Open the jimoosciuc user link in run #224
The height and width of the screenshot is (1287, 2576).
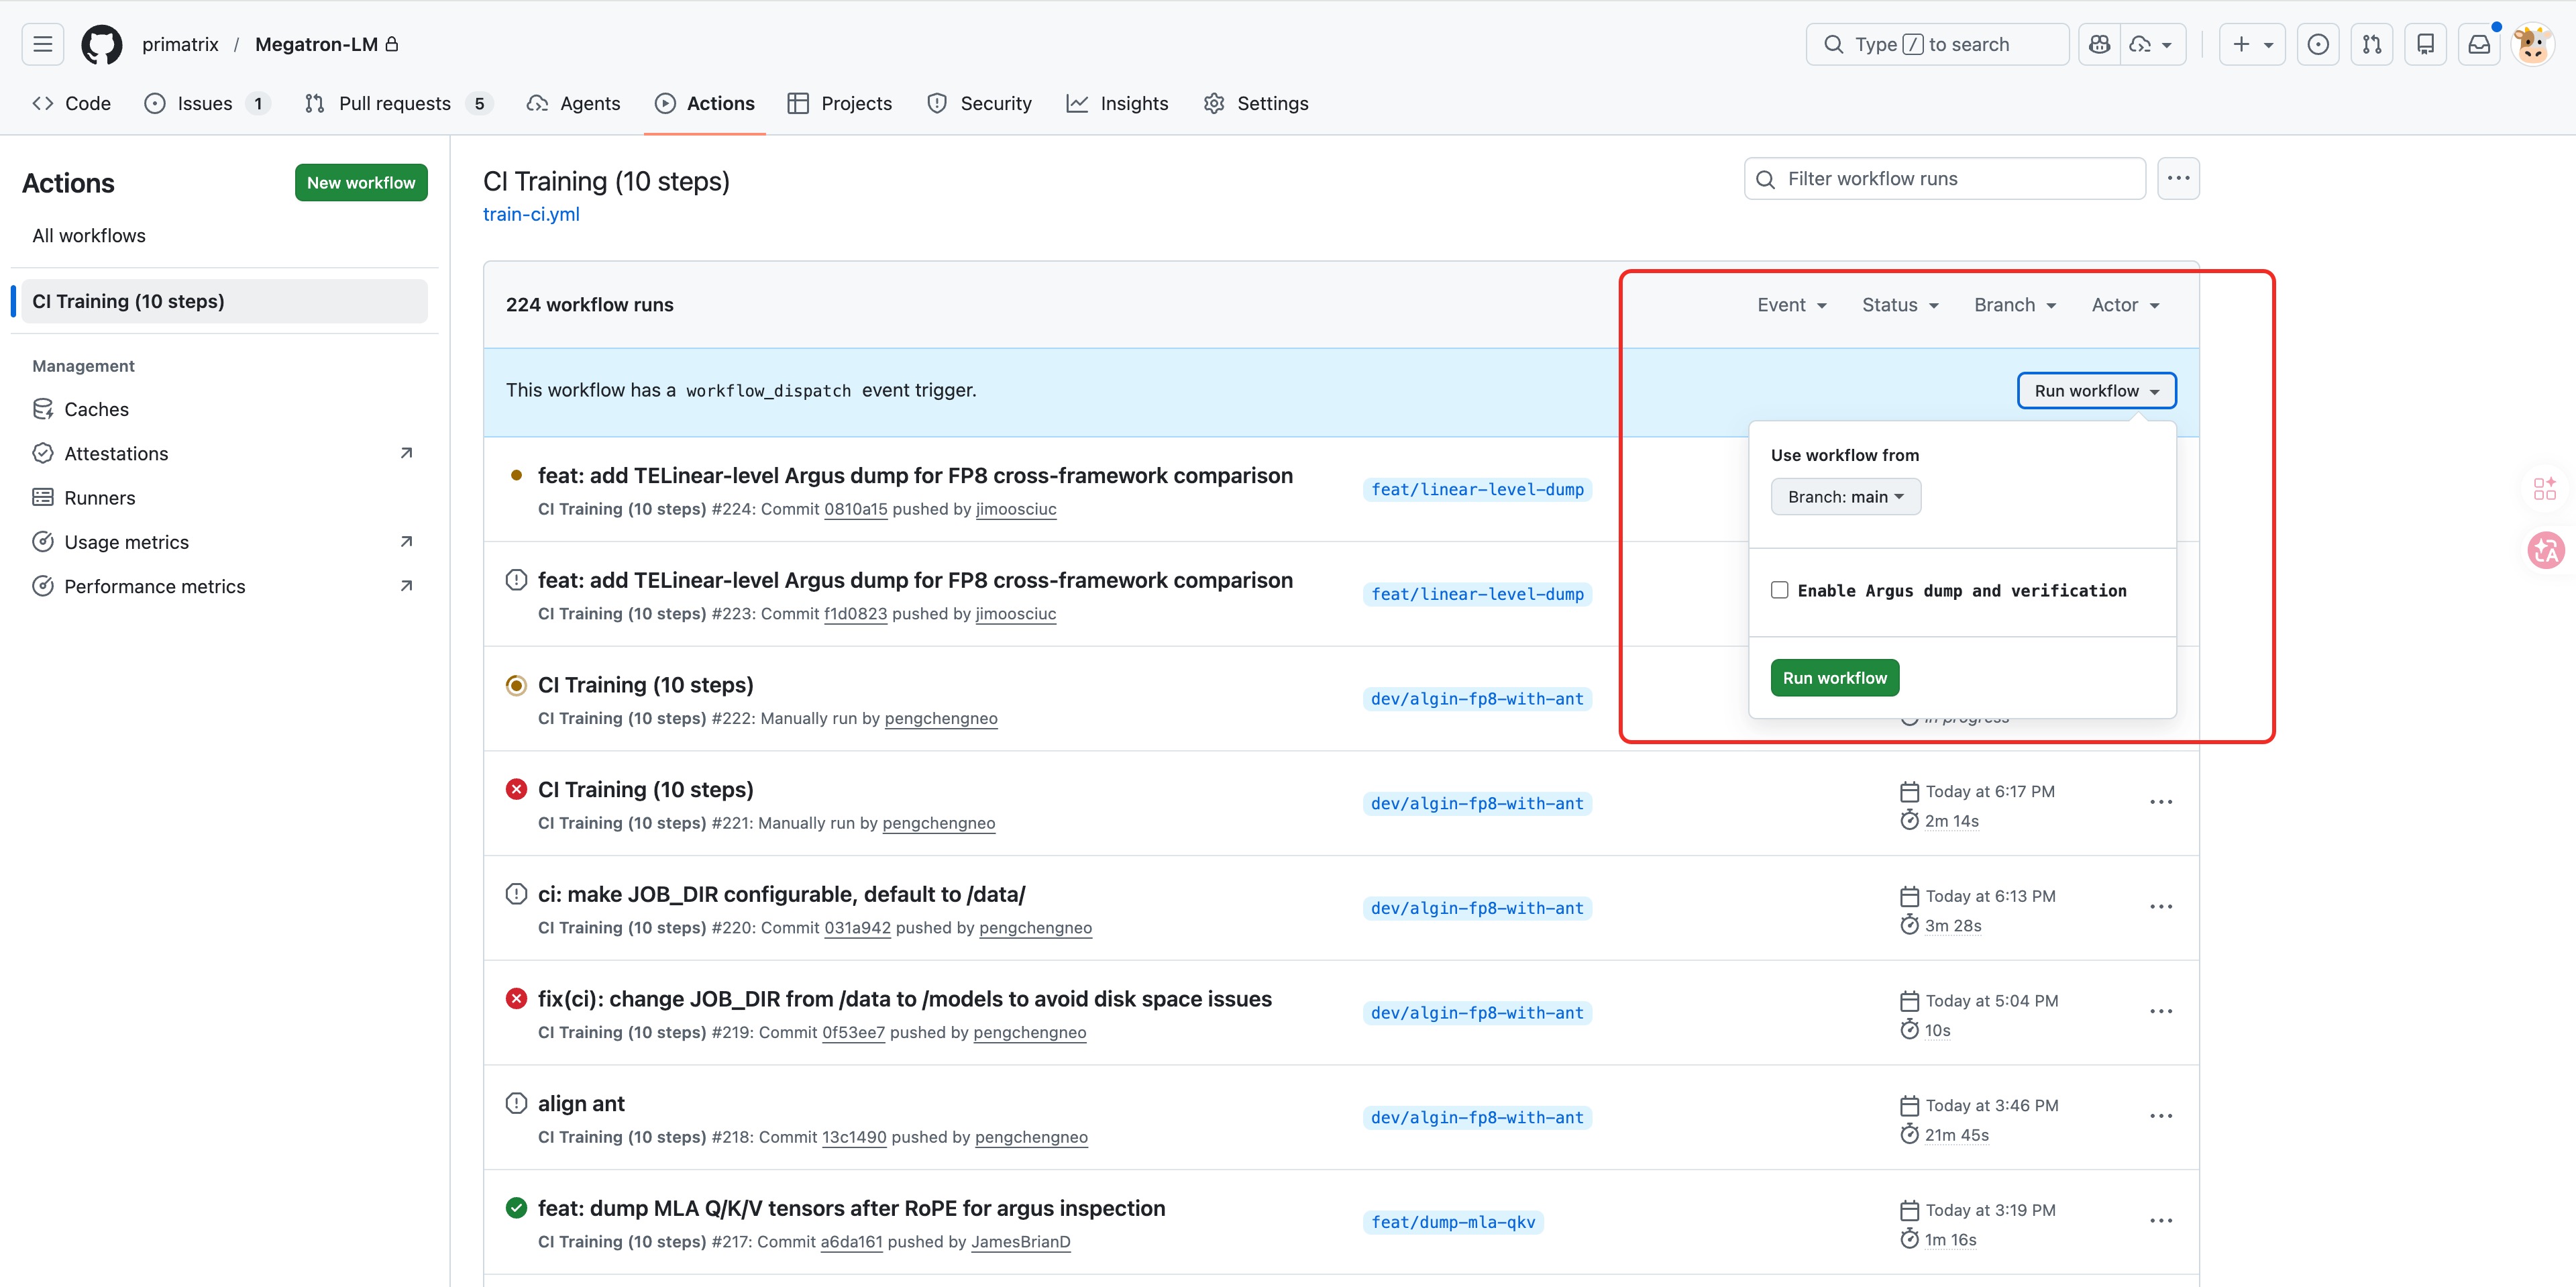pos(1016,509)
